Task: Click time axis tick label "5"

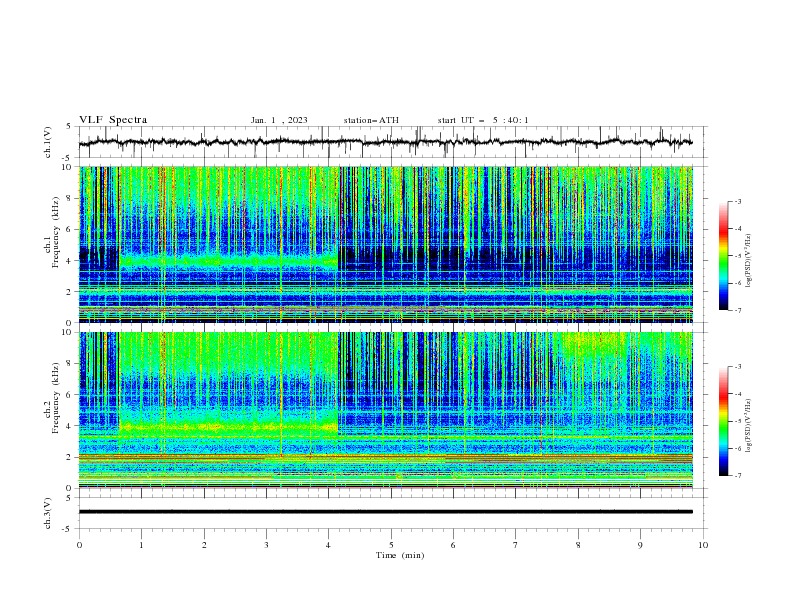Action: [391, 545]
